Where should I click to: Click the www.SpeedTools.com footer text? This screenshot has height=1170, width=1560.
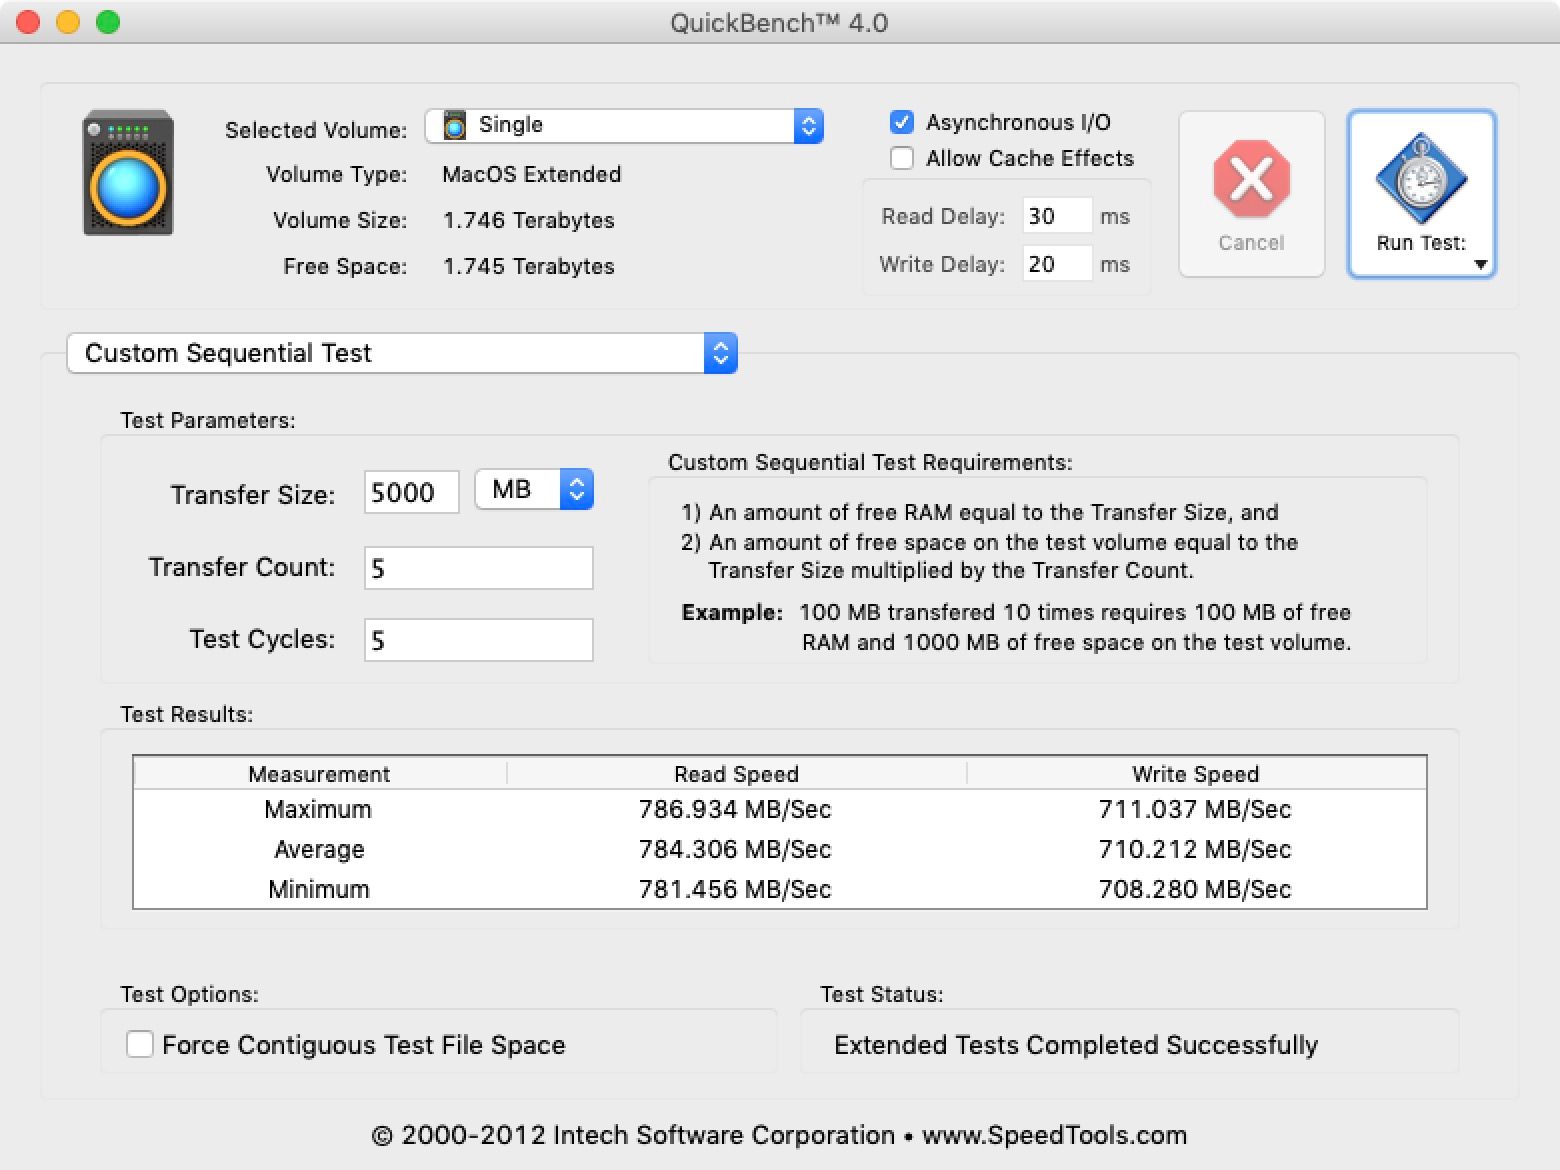coord(1054,1135)
